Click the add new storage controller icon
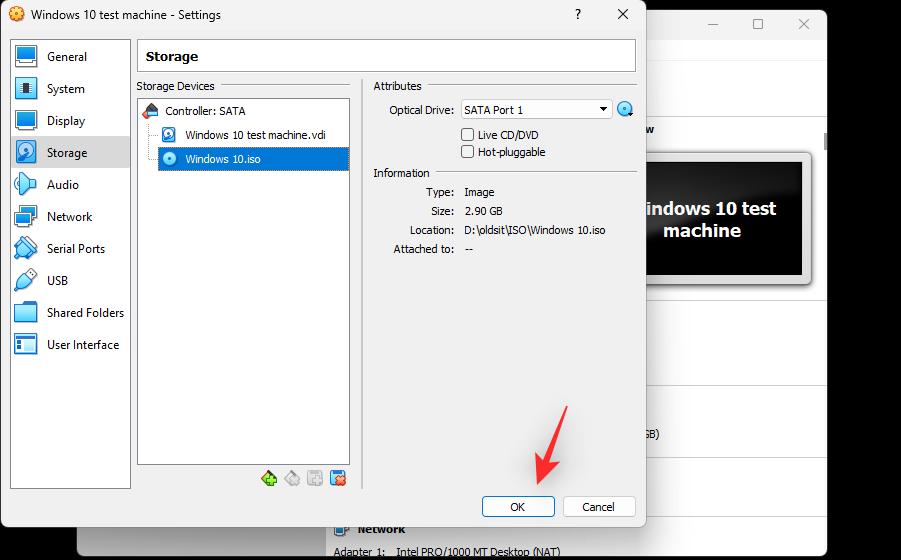901x560 pixels. pyautogui.click(x=269, y=478)
